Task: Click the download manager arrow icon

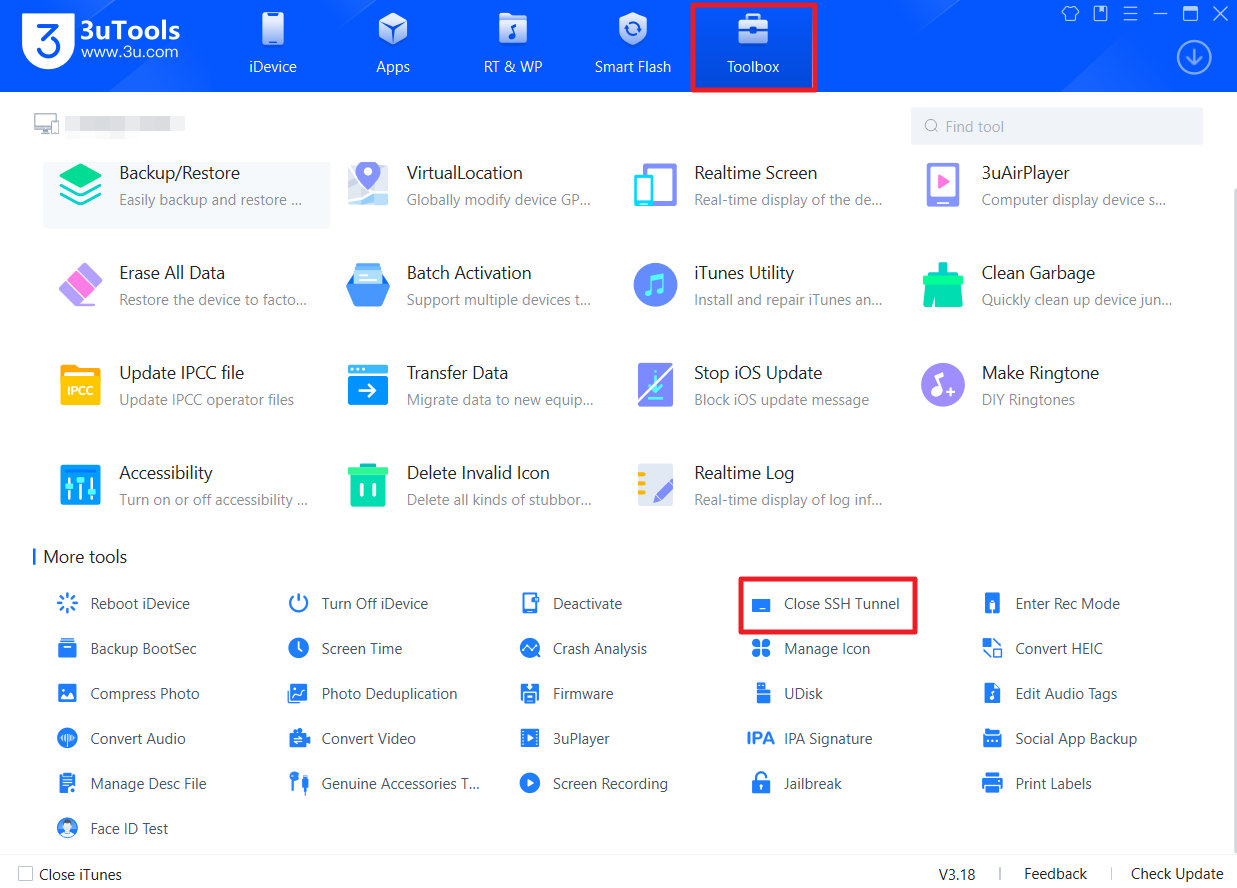Action: [1194, 57]
